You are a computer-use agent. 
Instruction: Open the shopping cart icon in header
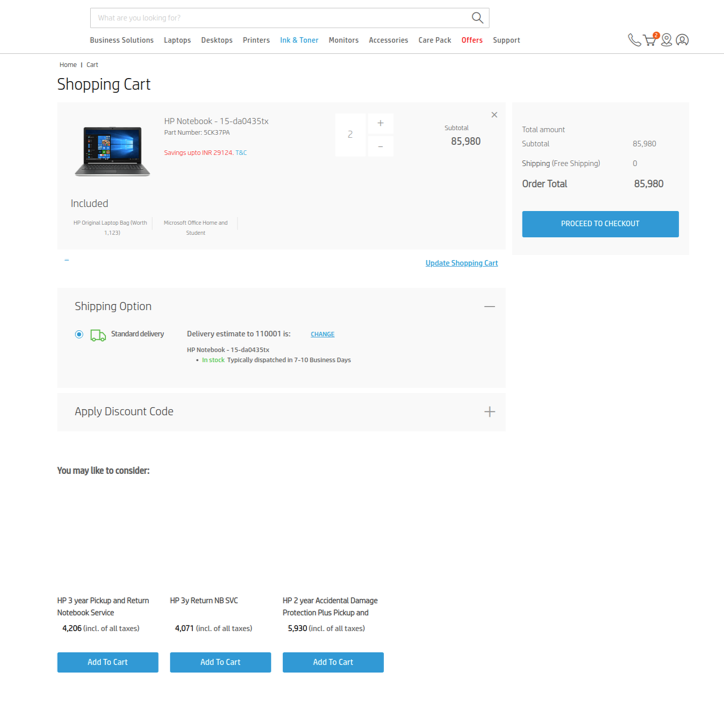pos(650,40)
